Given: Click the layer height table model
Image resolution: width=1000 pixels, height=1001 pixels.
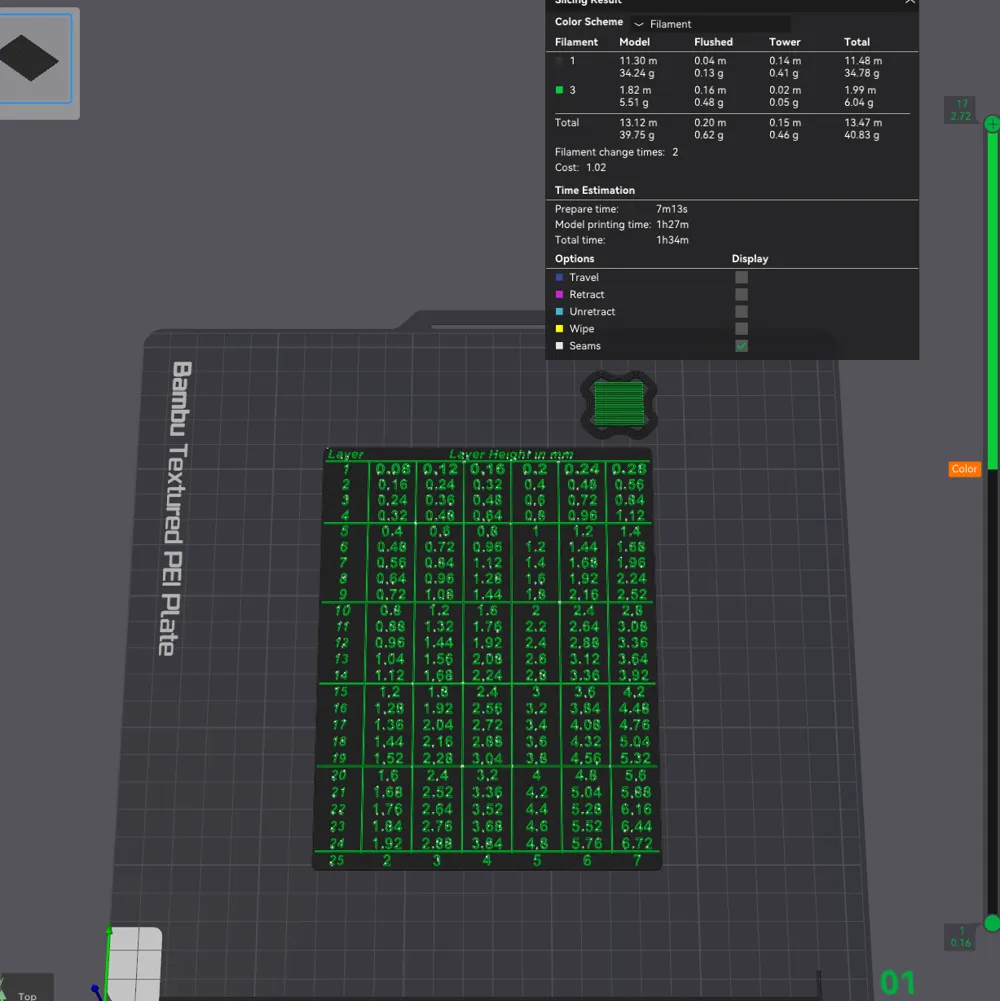Looking at the screenshot, I should pyautogui.click(x=487, y=658).
